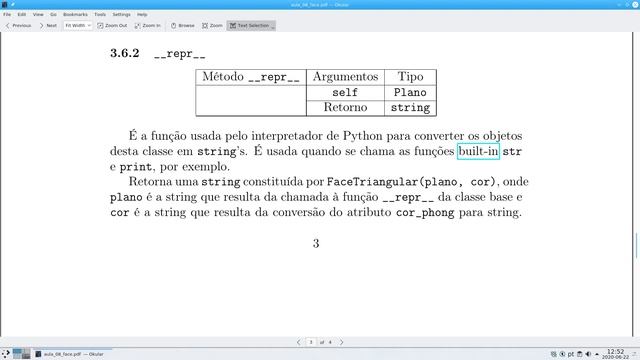
Task: Open the KDE application launcher
Action: pyautogui.click(x=6, y=354)
